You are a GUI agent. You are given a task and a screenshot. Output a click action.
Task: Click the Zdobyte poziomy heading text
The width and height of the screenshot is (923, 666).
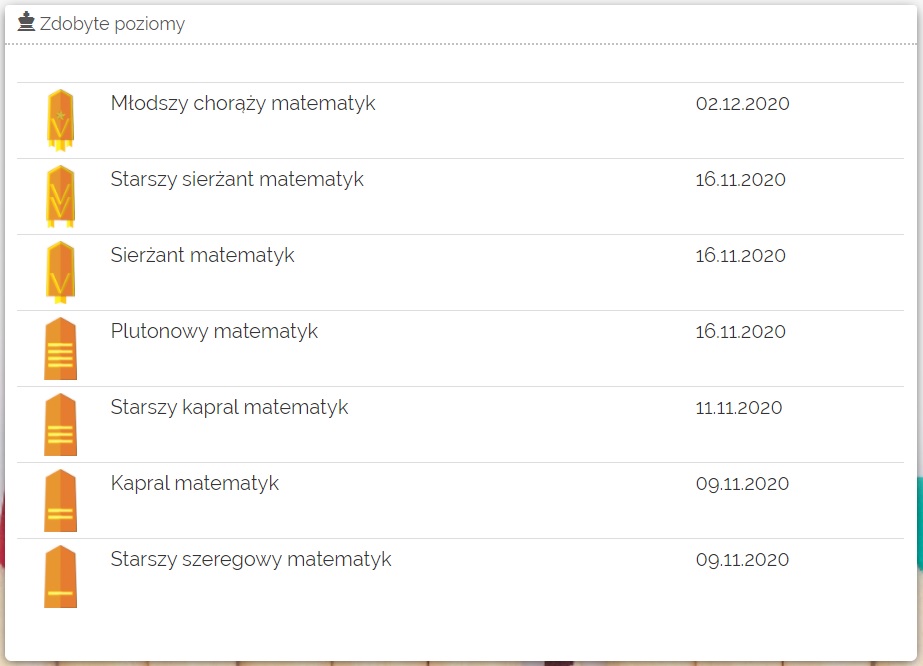pyautogui.click(x=112, y=24)
